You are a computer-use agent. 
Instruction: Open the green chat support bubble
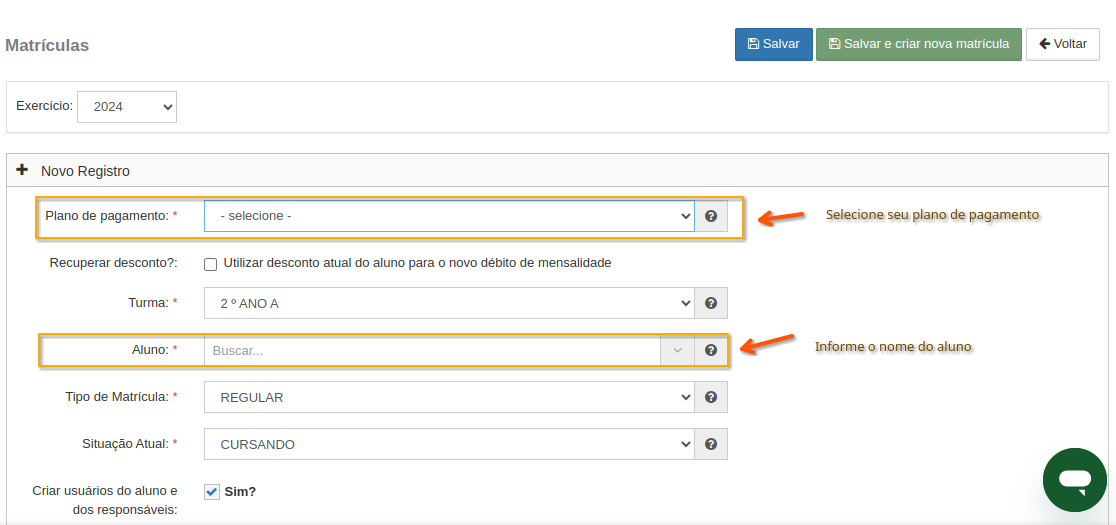click(1074, 480)
